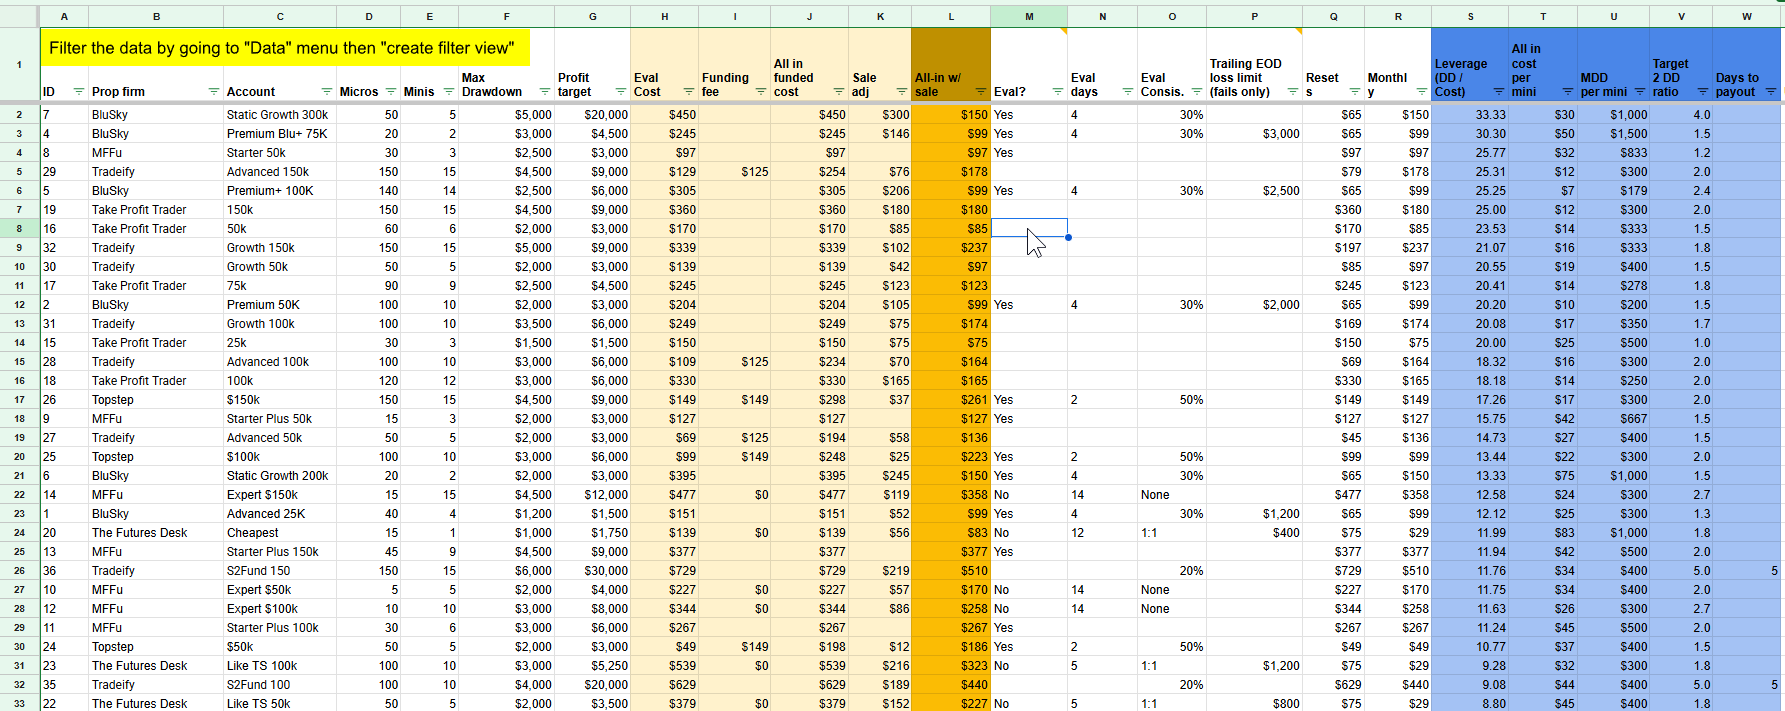
Task: Click the 'Advanced 150k' account cell
Action: [x=280, y=171]
